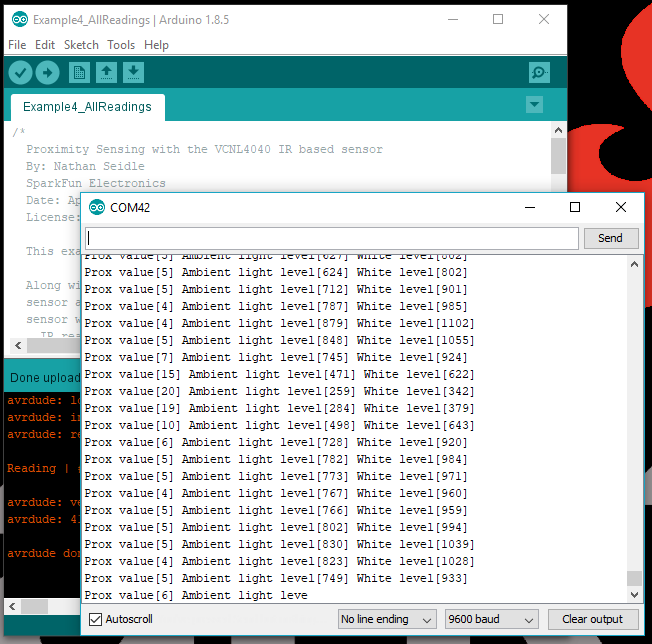
Task: Click the 'Proximity Sensing with the VCNL4040' comment line
Action: point(204,149)
